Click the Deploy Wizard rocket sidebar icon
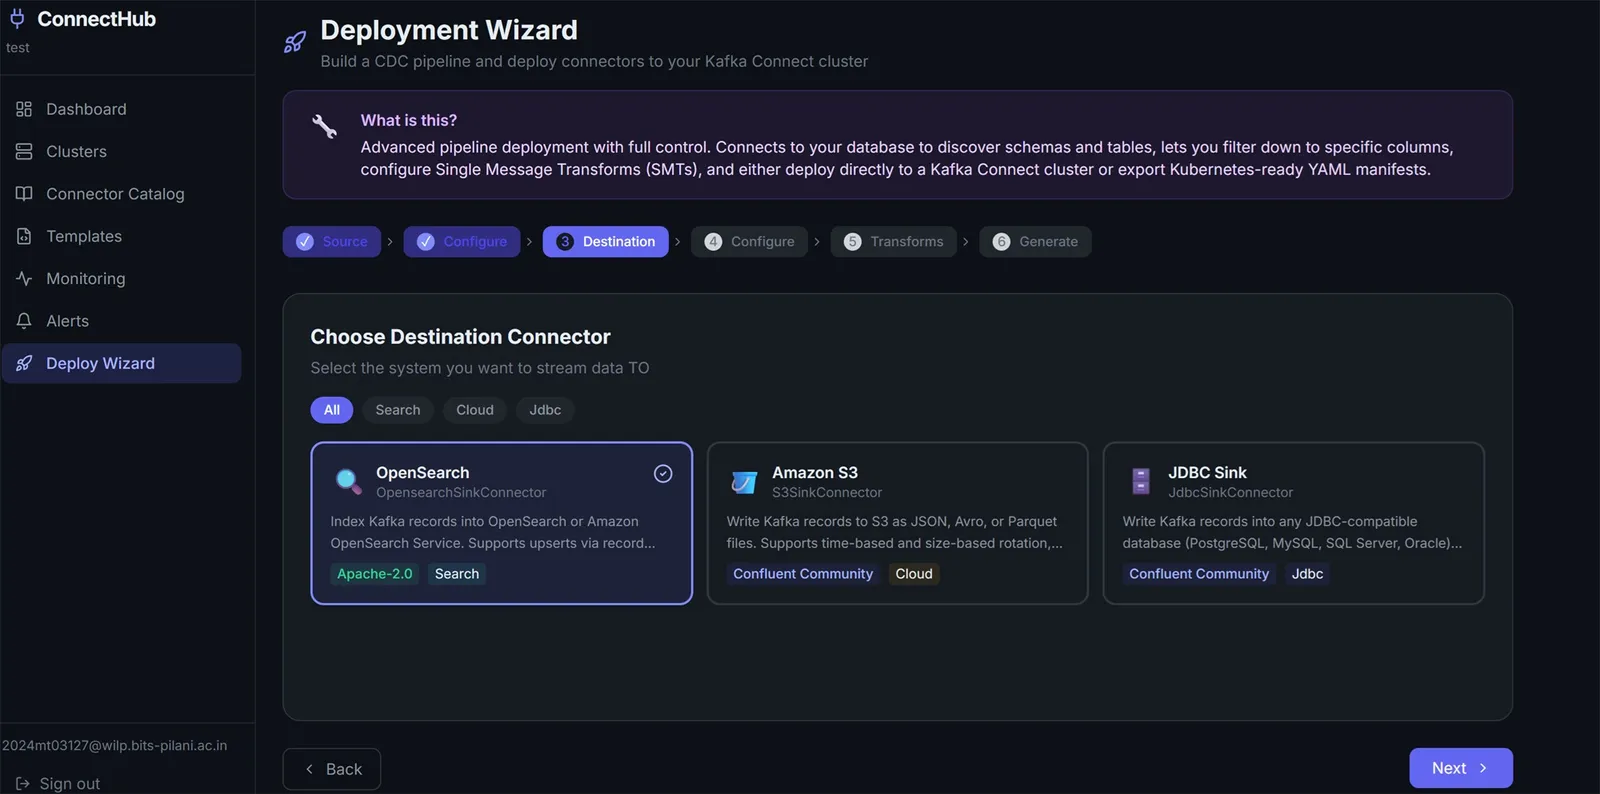 (x=24, y=363)
